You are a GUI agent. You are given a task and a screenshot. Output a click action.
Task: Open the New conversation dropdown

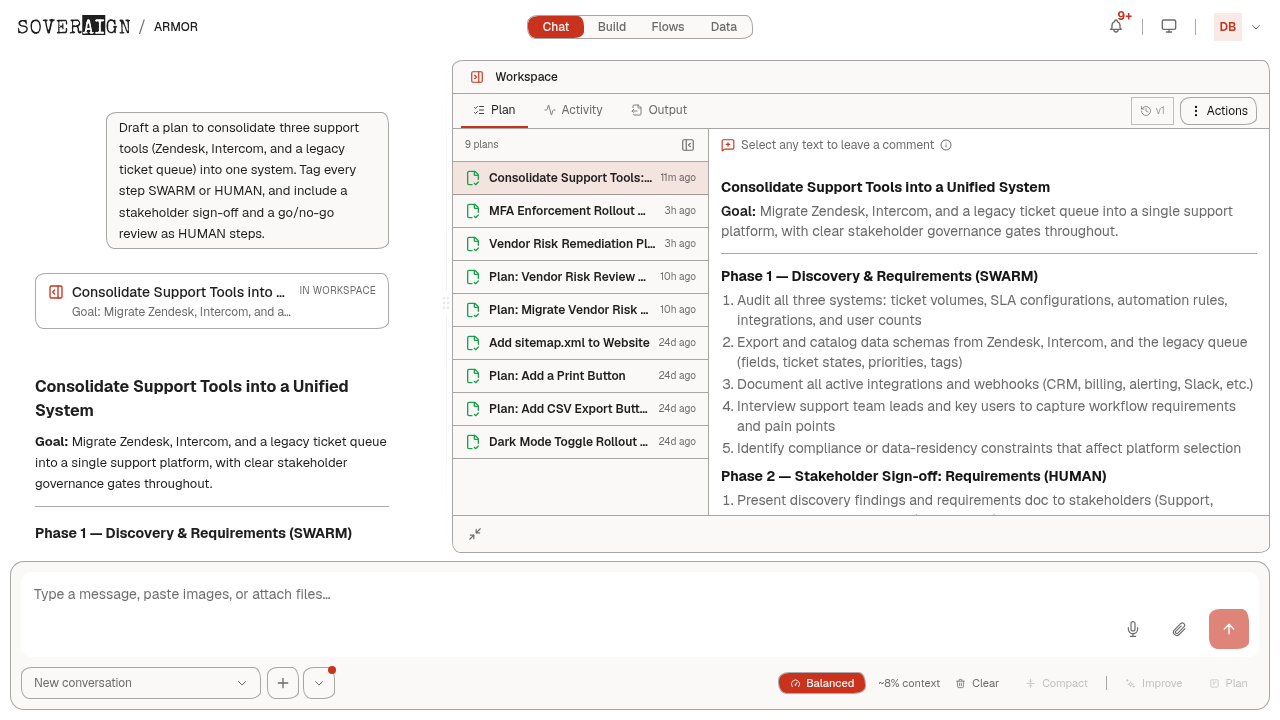coord(141,683)
